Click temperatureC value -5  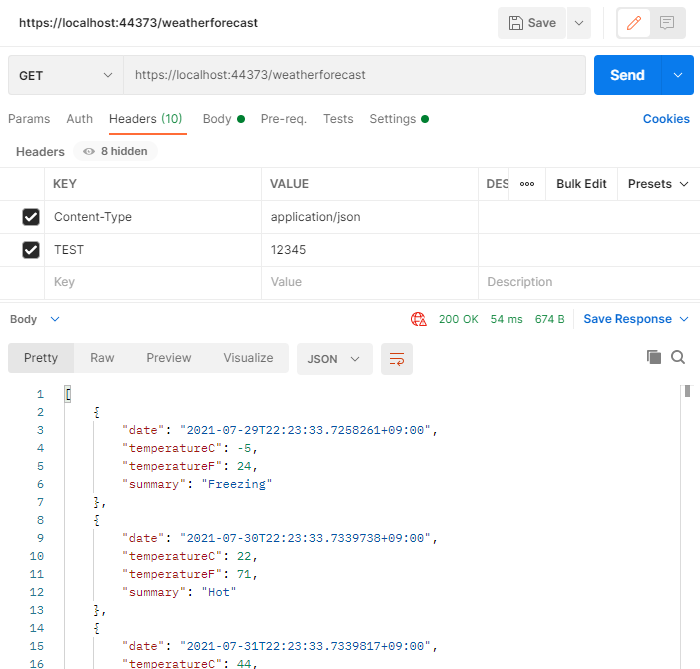click(244, 448)
